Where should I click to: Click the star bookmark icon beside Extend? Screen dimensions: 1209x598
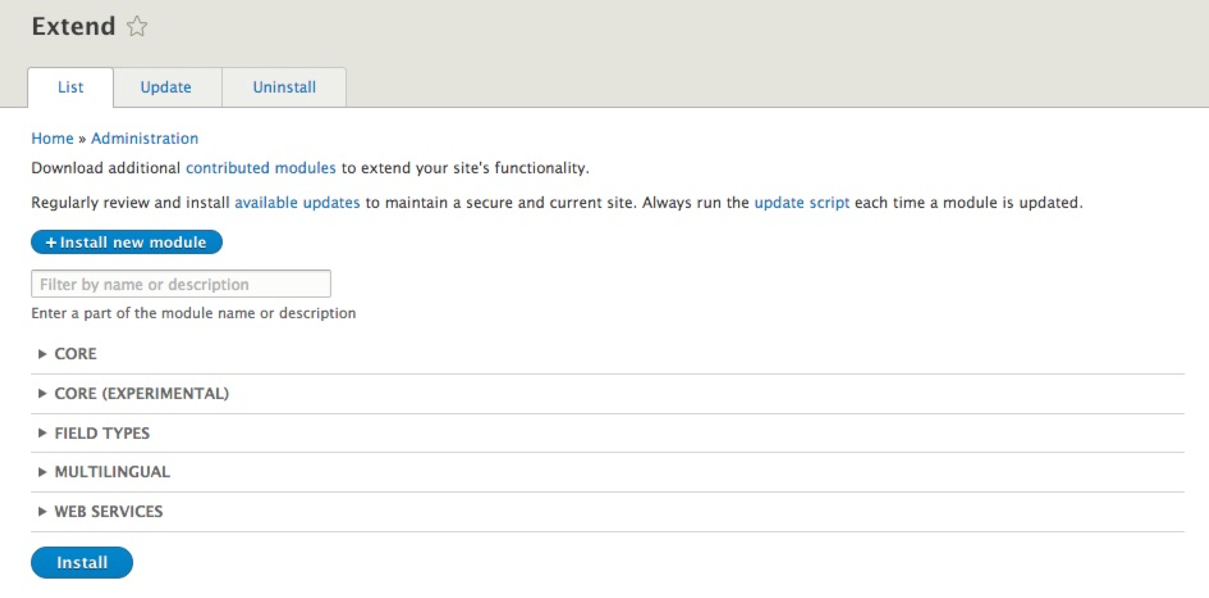[x=137, y=28]
